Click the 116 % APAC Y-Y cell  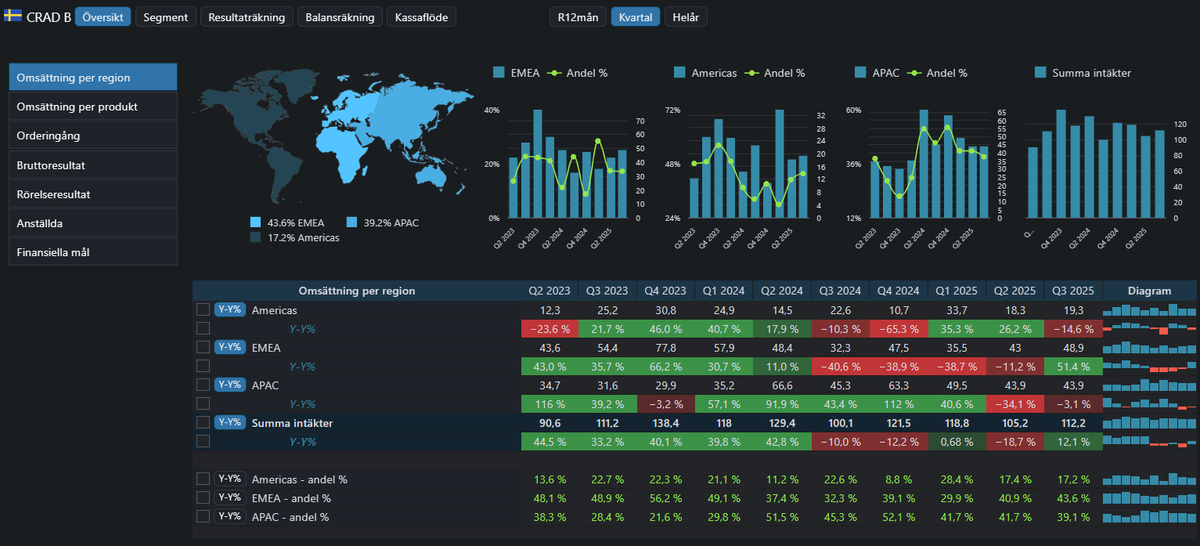tap(550, 404)
